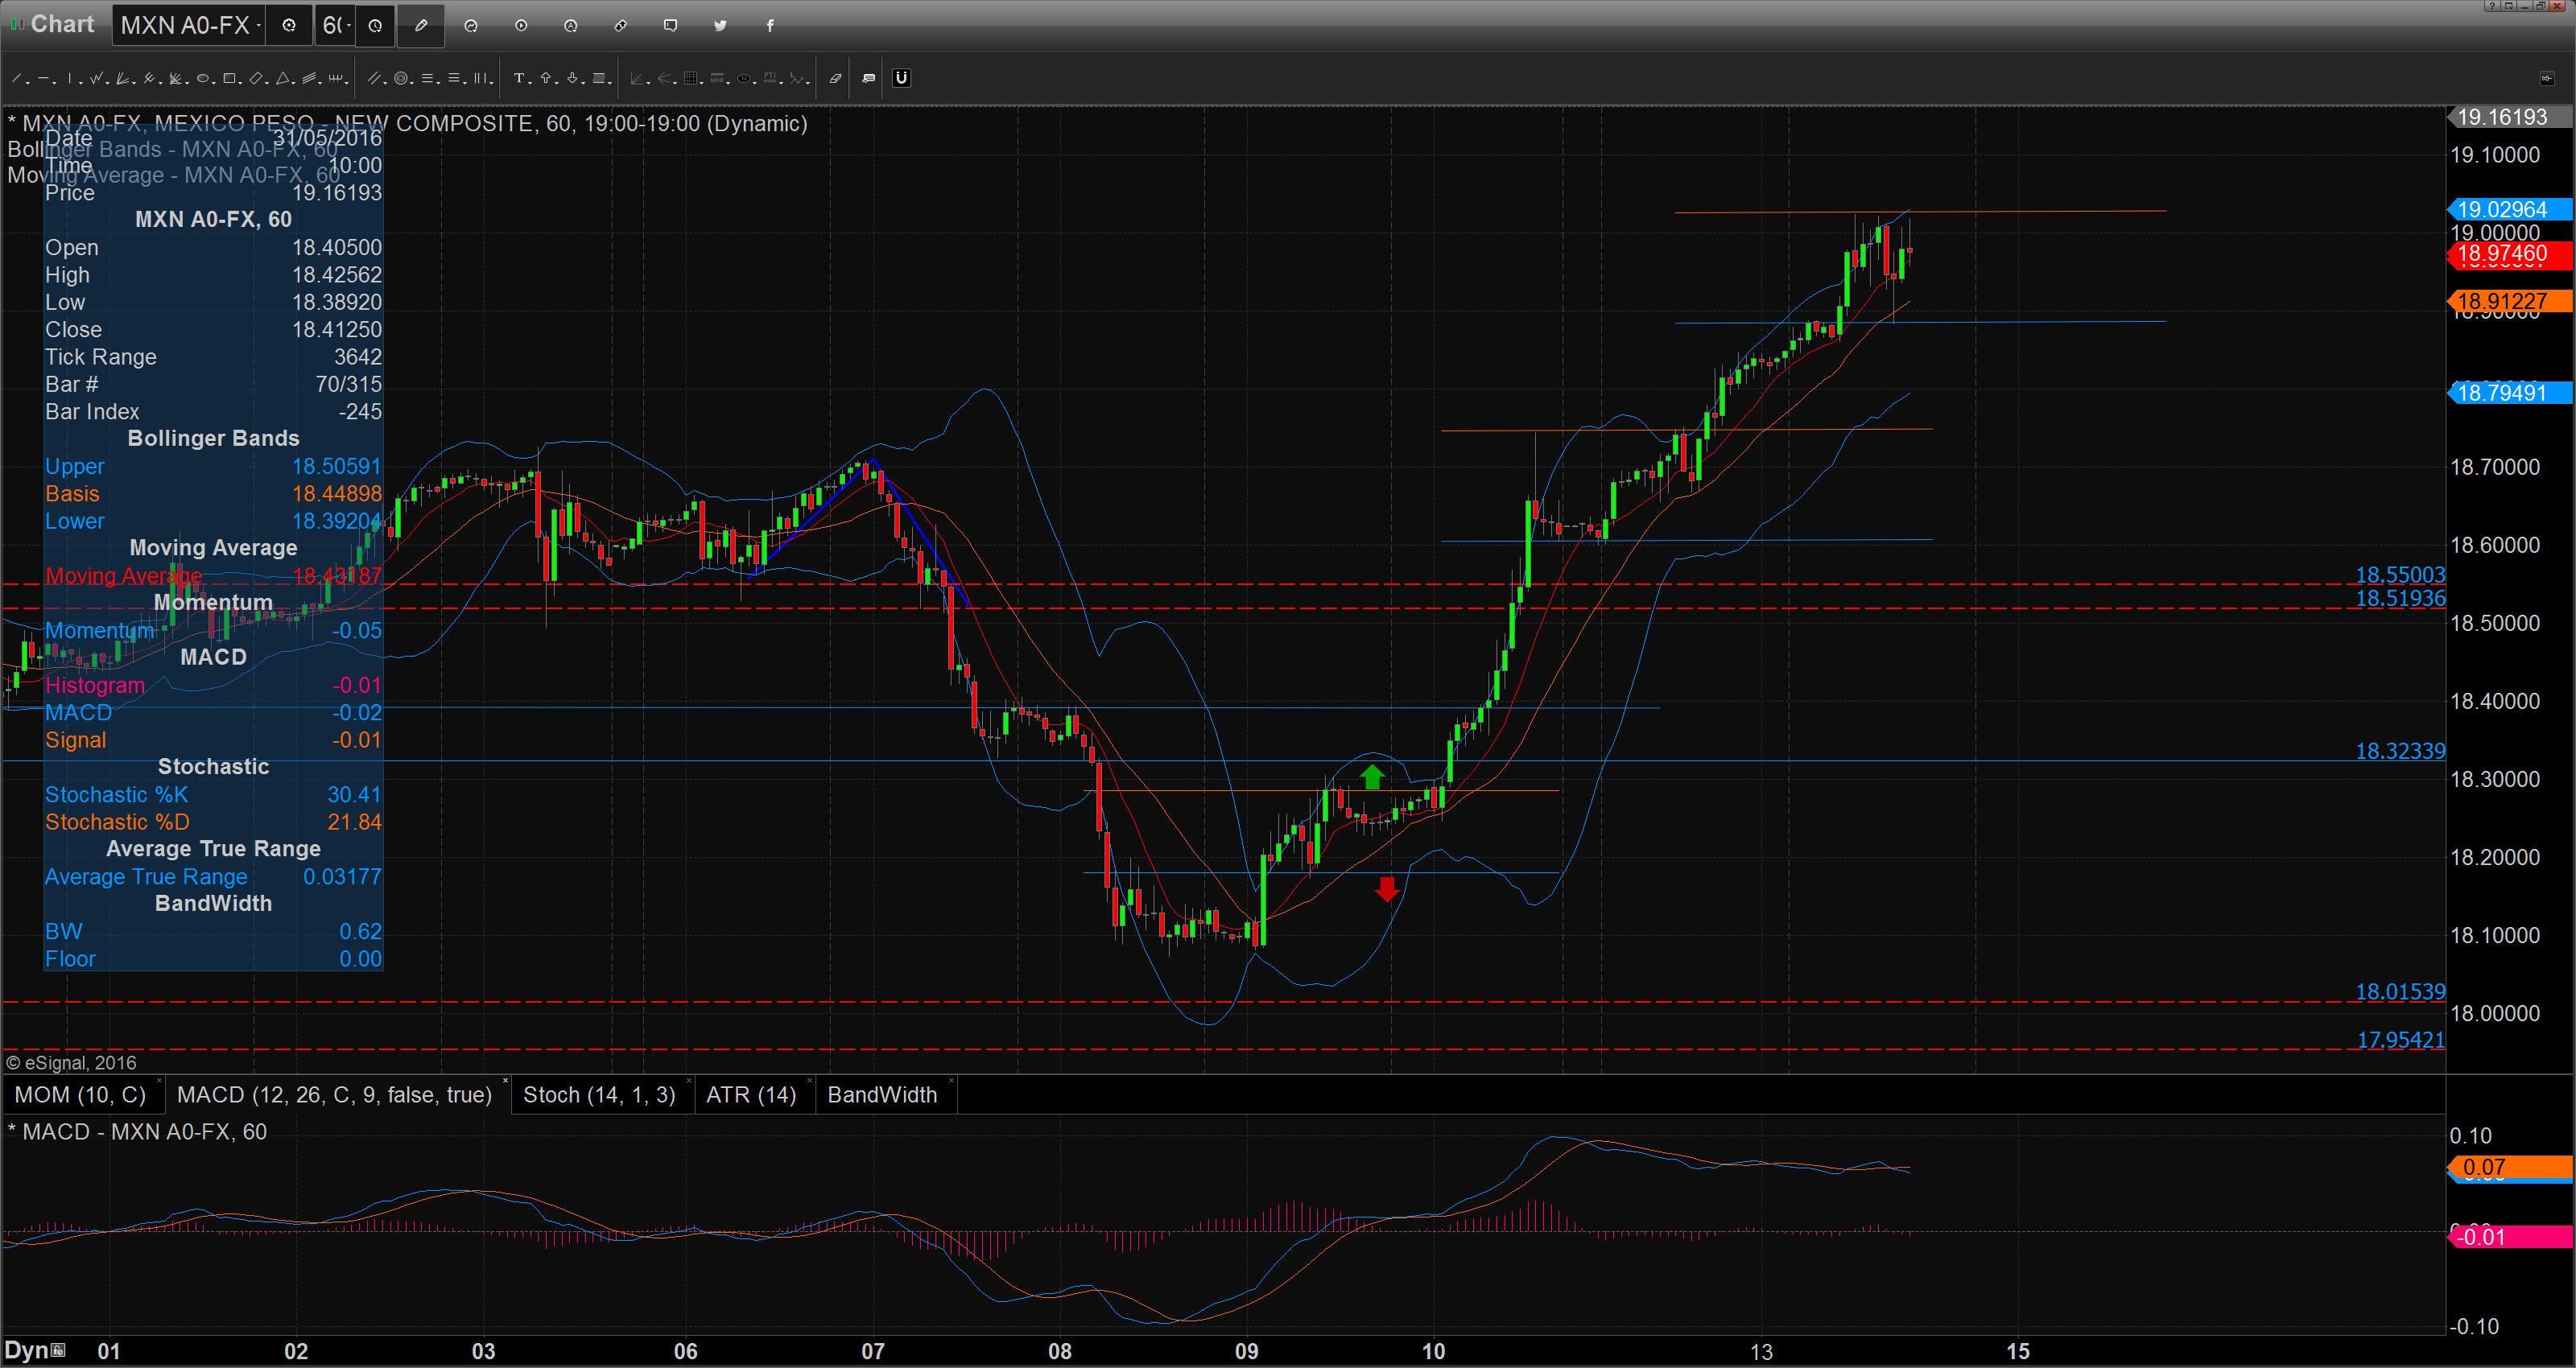Expand the trend line tool options arrow
Viewport: 2576px width, 1368px height.
click(x=28, y=83)
